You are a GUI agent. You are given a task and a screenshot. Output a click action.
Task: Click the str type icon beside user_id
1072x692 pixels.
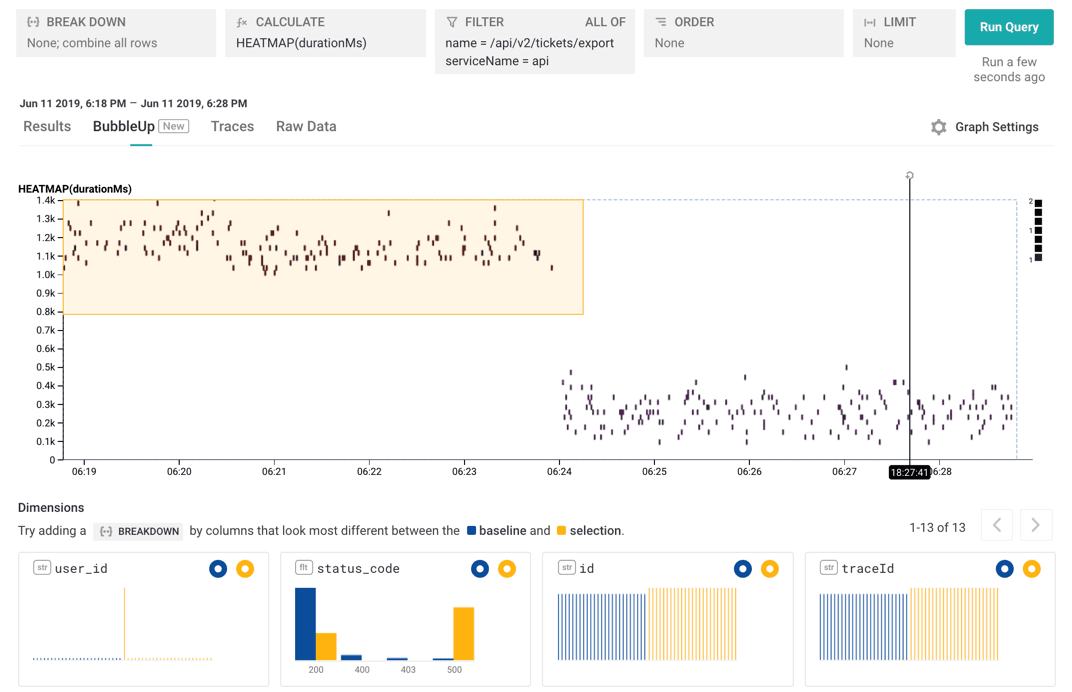tap(42, 568)
